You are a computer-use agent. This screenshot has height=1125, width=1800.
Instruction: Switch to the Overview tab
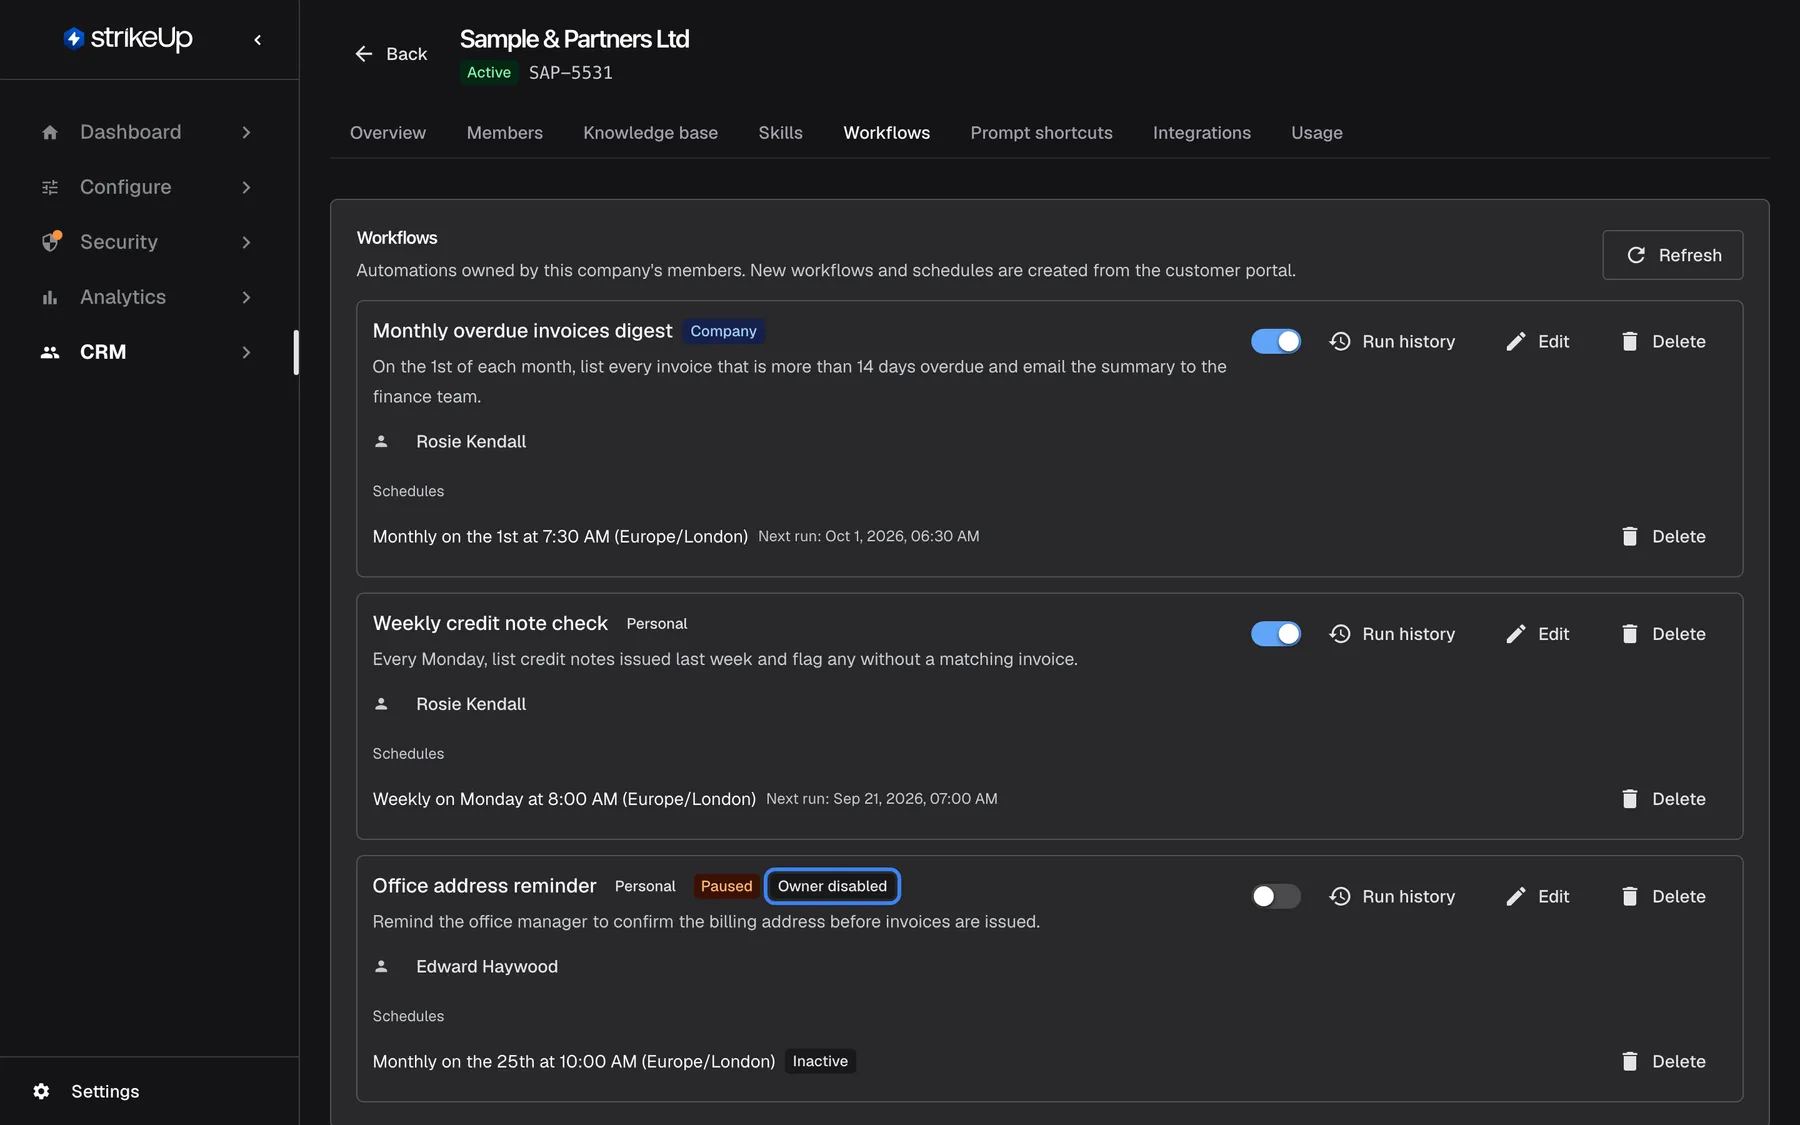(x=388, y=133)
